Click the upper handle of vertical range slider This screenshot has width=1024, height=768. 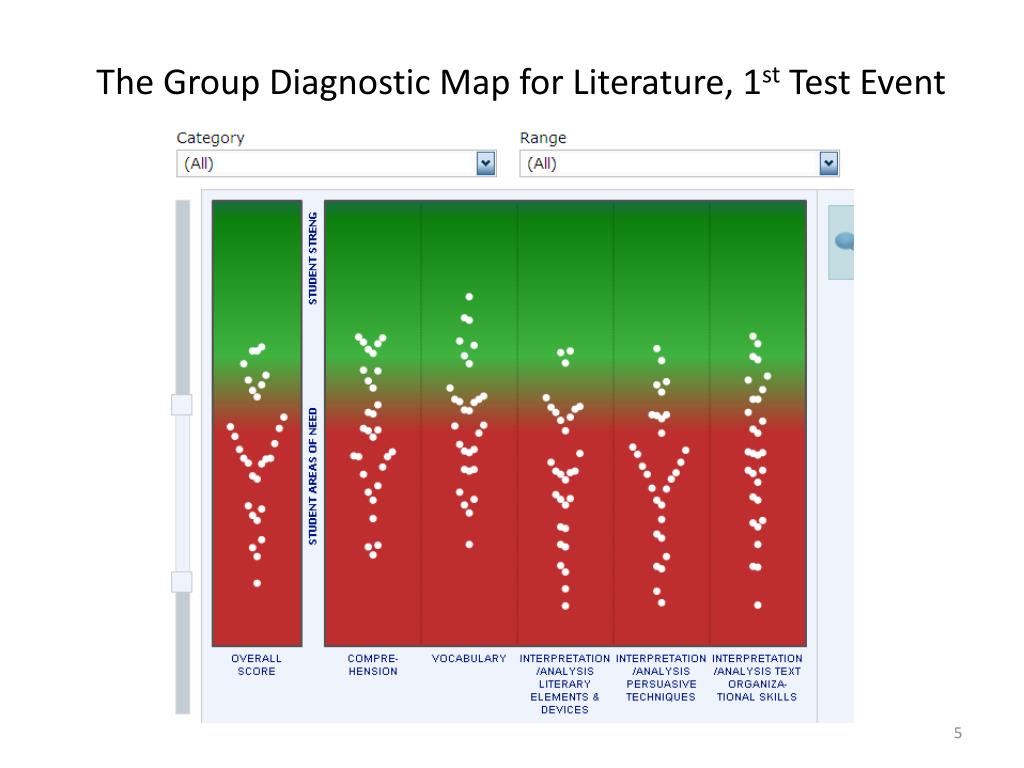pyautogui.click(x=182, y=405)
